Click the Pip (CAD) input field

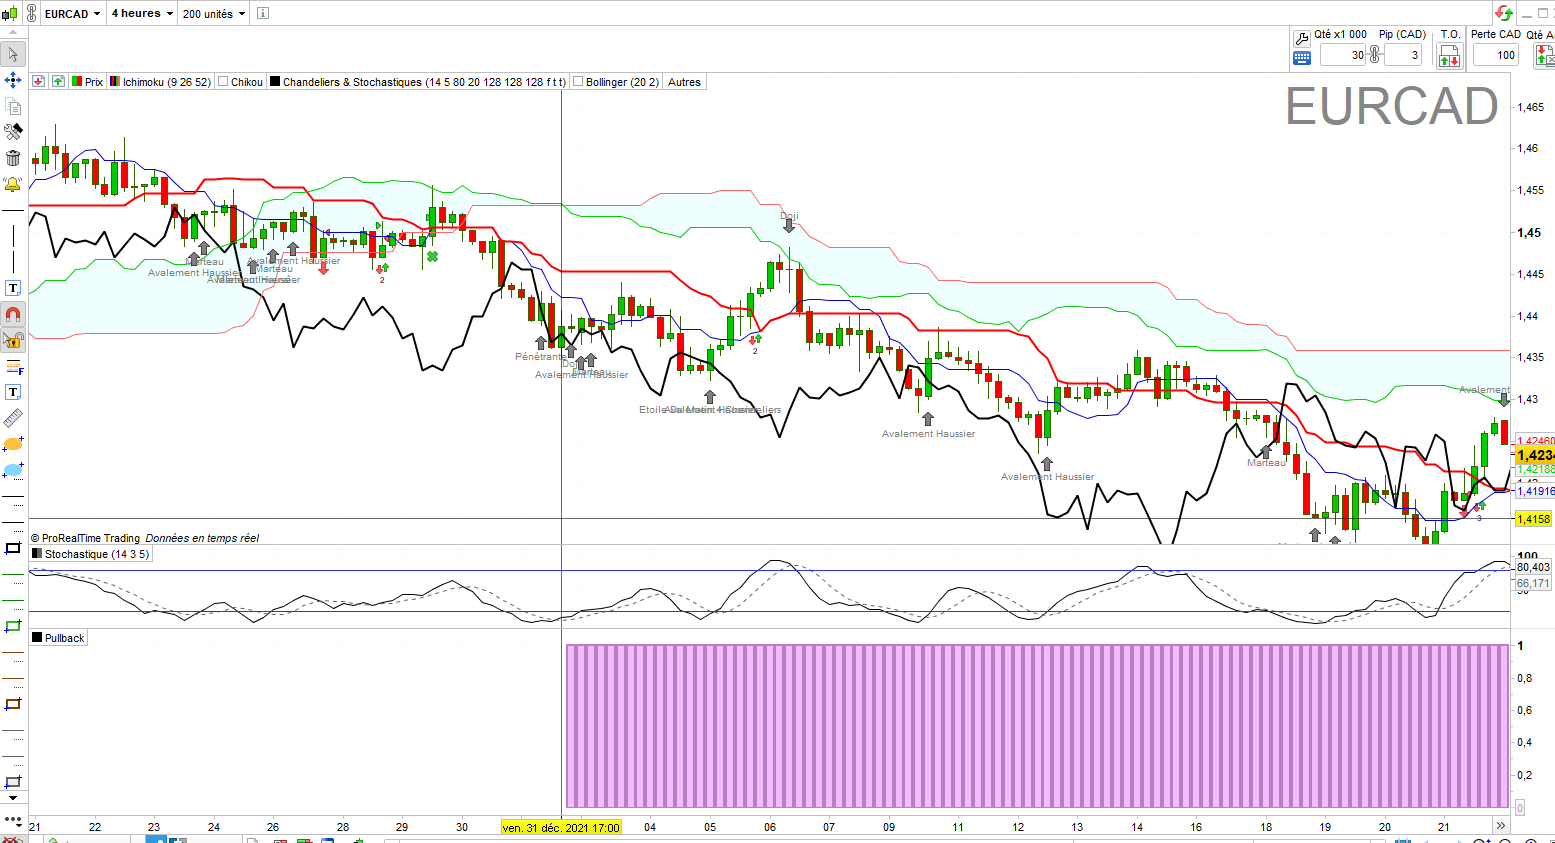click(x=1402, y=55)
